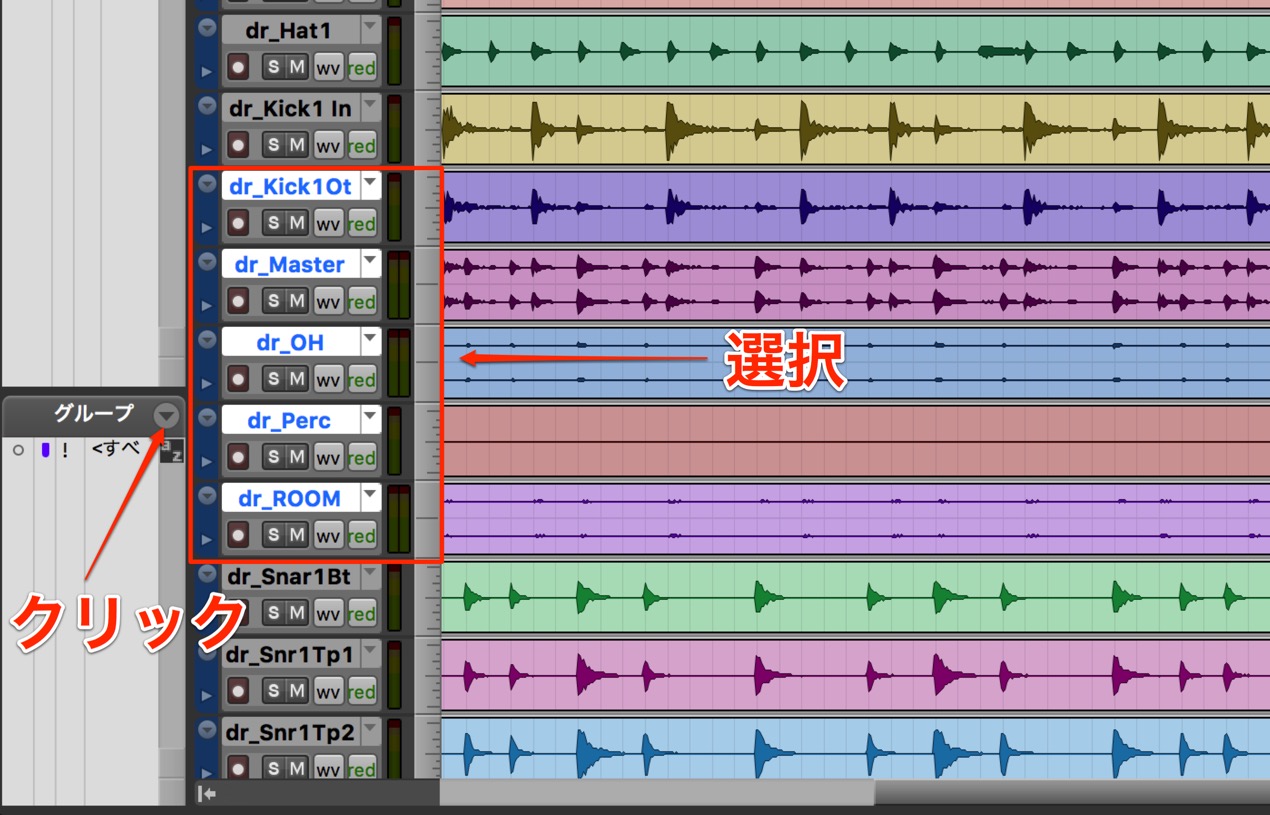The width and height of the screenshot is (1270, 815).
Task: Record-enable the dr_Snr1Tp1 track
Action: [x=238, y=691]
